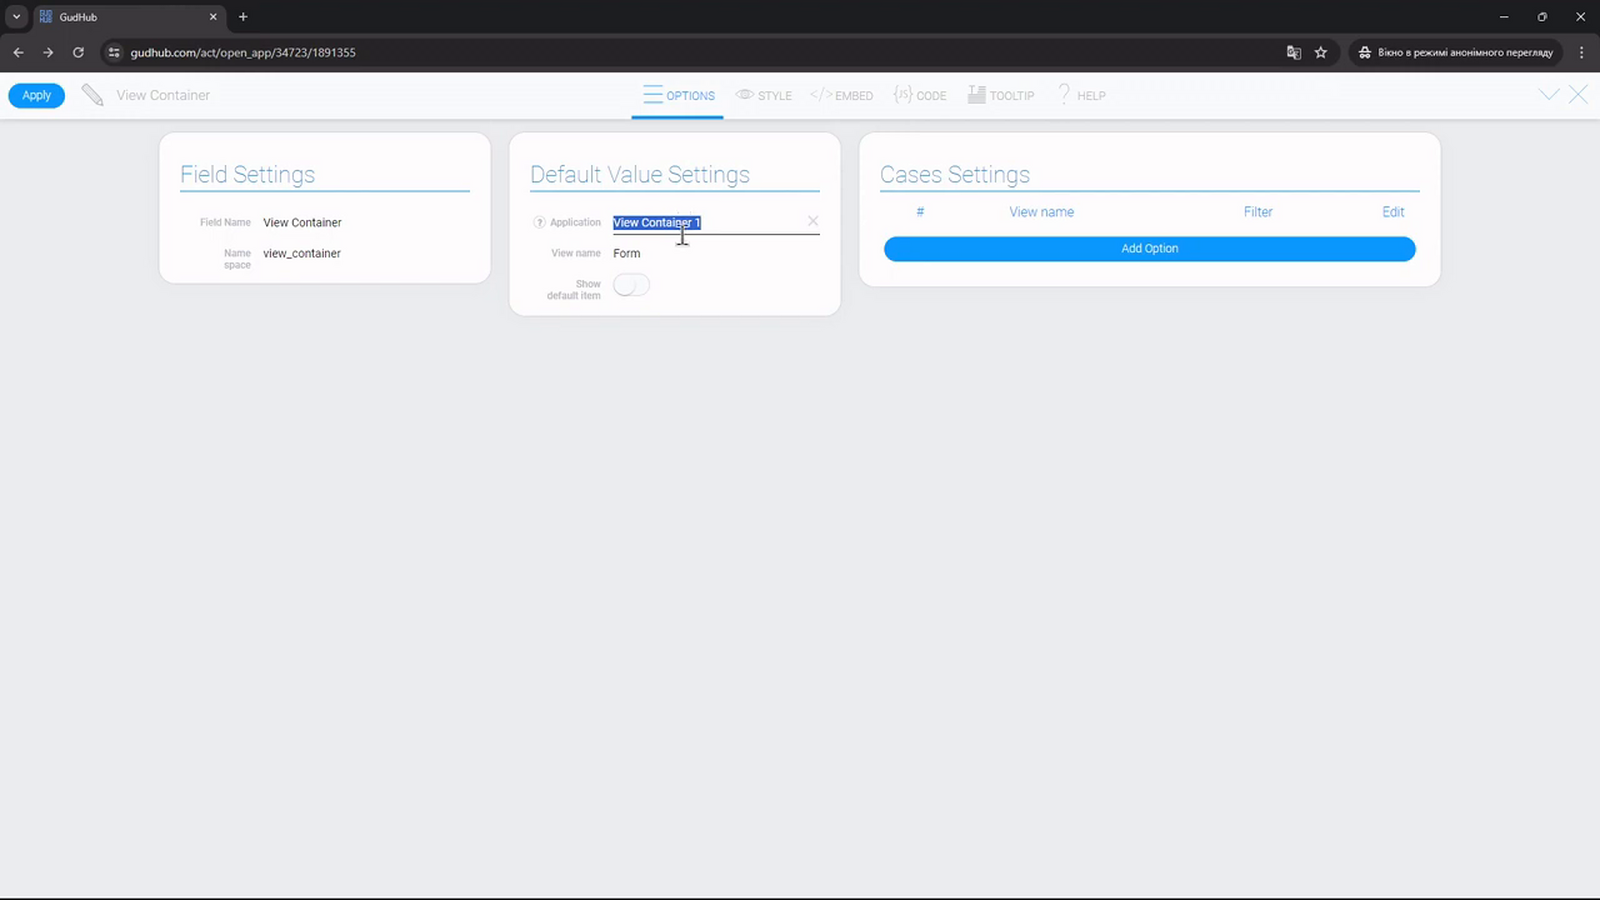
Task: Click the browser forward arrow
Action: pos(48,52)
